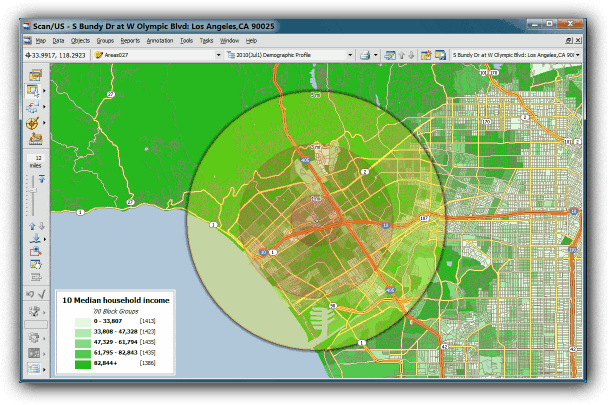Image resolution: width=609 pixels, height=405 pixels.
Task: Open the S Bundy Dr location dropdown
Action: [578, 55]
